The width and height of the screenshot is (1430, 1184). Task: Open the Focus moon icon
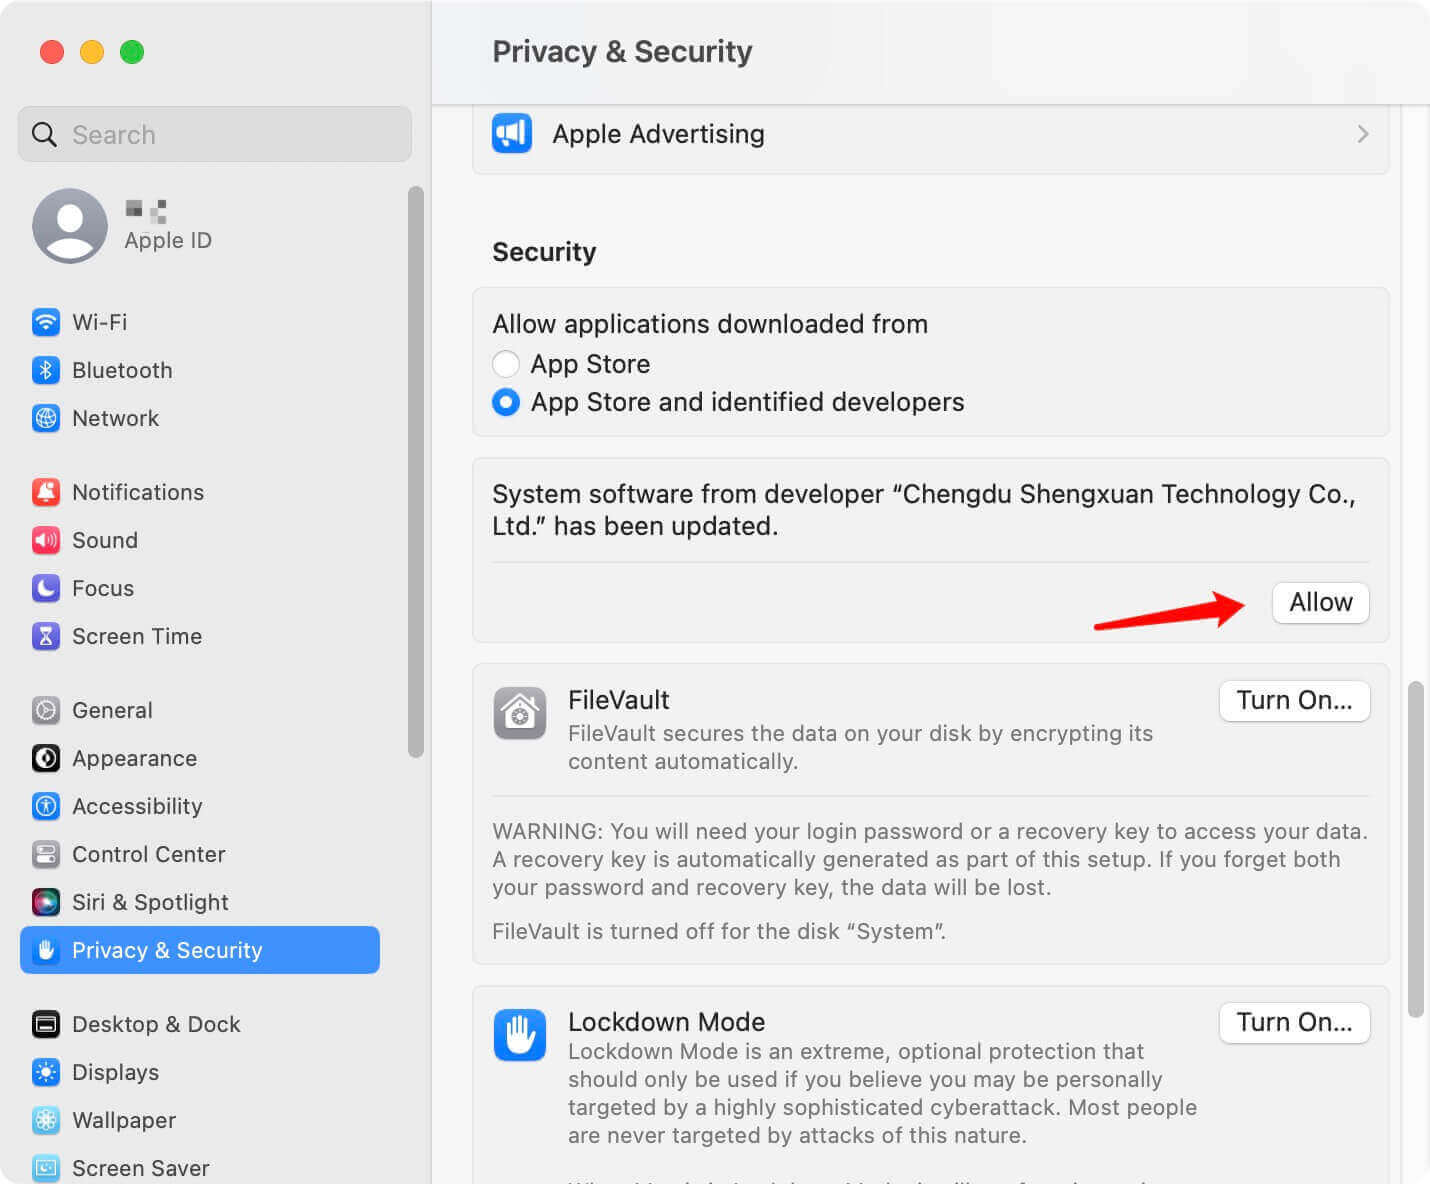46,588
